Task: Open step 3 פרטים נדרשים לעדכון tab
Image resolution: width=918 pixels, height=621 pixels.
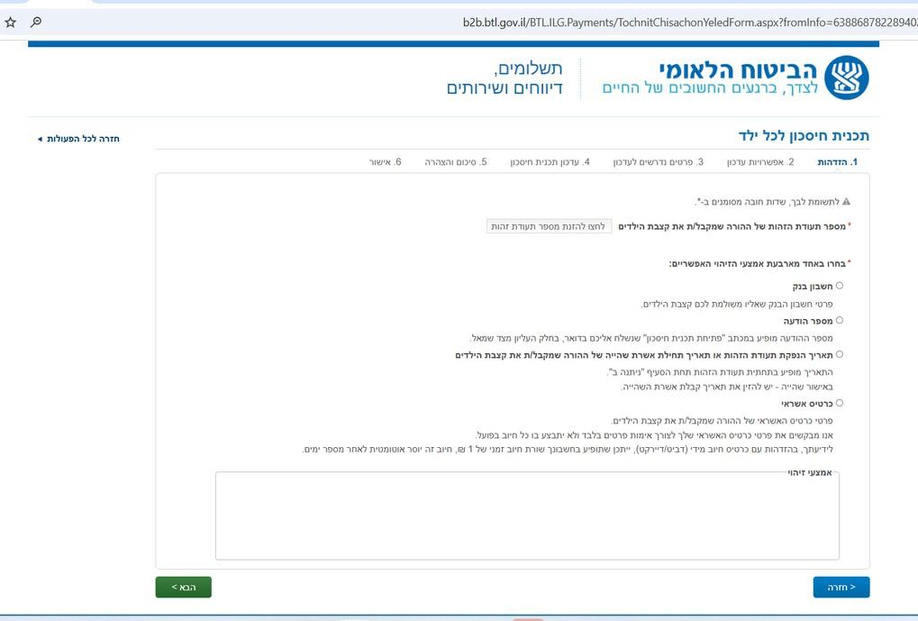Action: [658, 162]
